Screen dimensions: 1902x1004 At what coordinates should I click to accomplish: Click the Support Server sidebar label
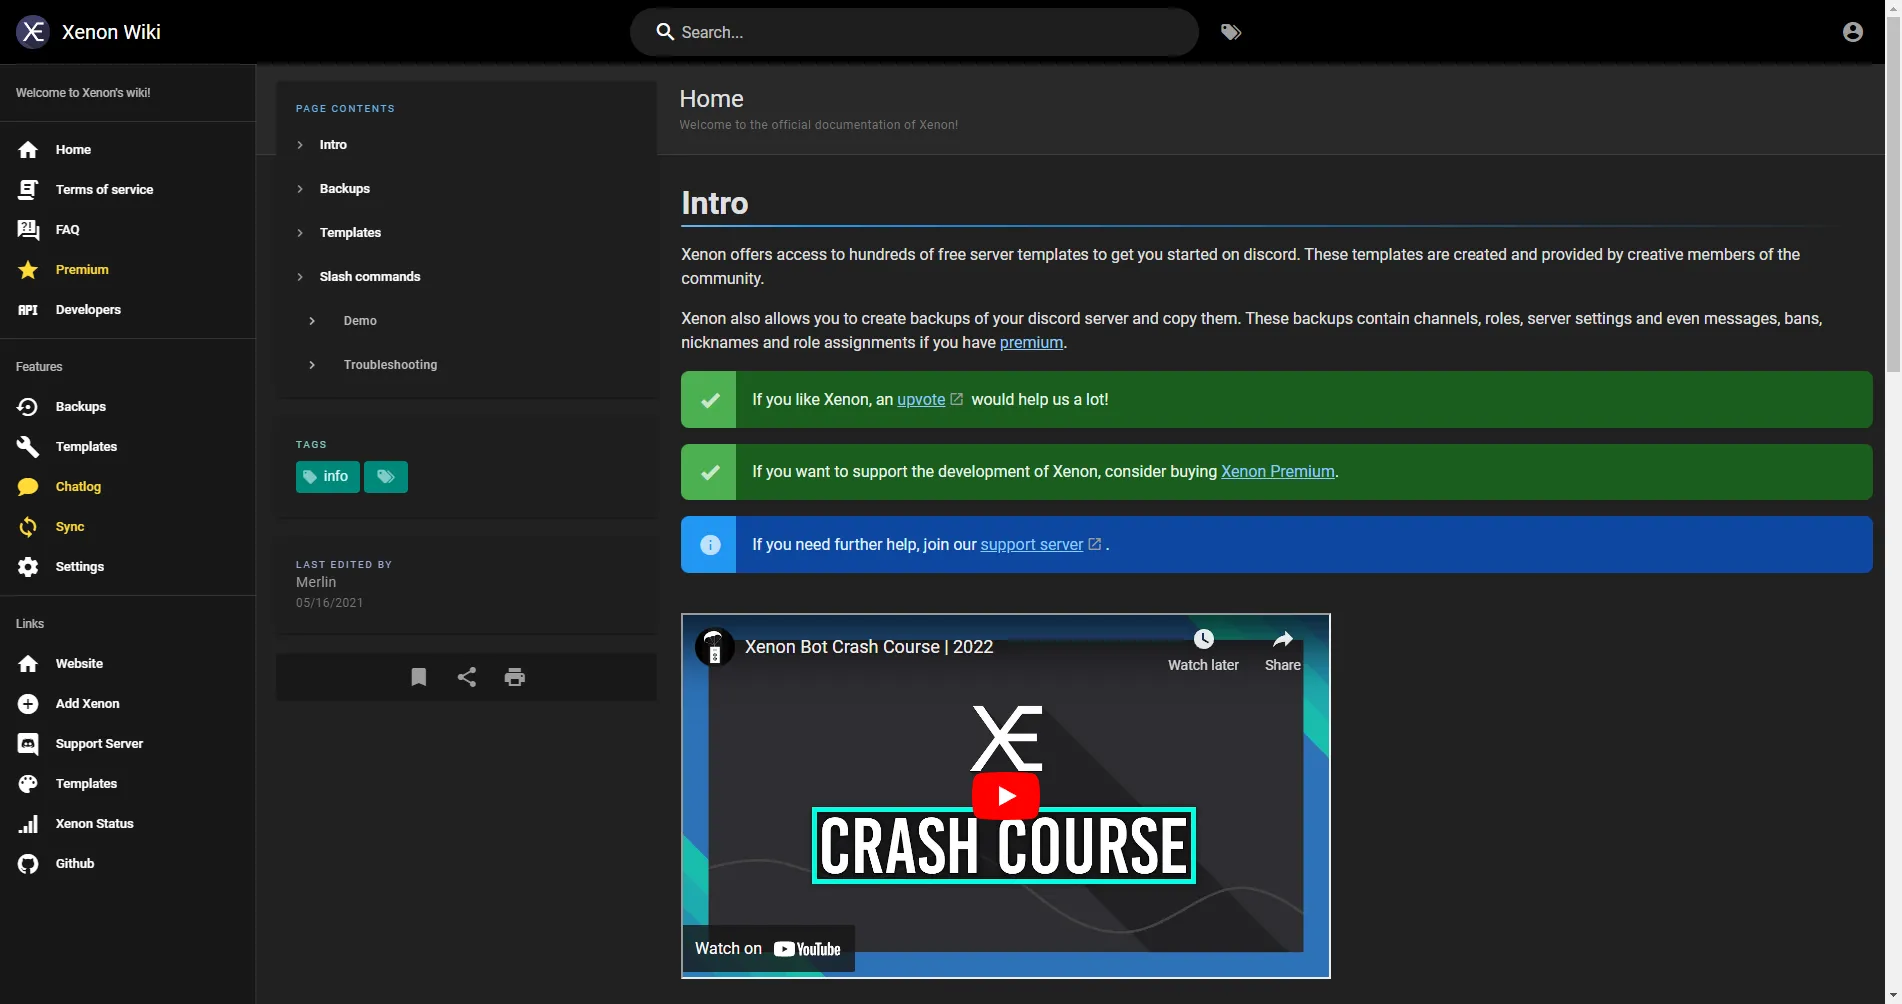[x=100, y=744]
